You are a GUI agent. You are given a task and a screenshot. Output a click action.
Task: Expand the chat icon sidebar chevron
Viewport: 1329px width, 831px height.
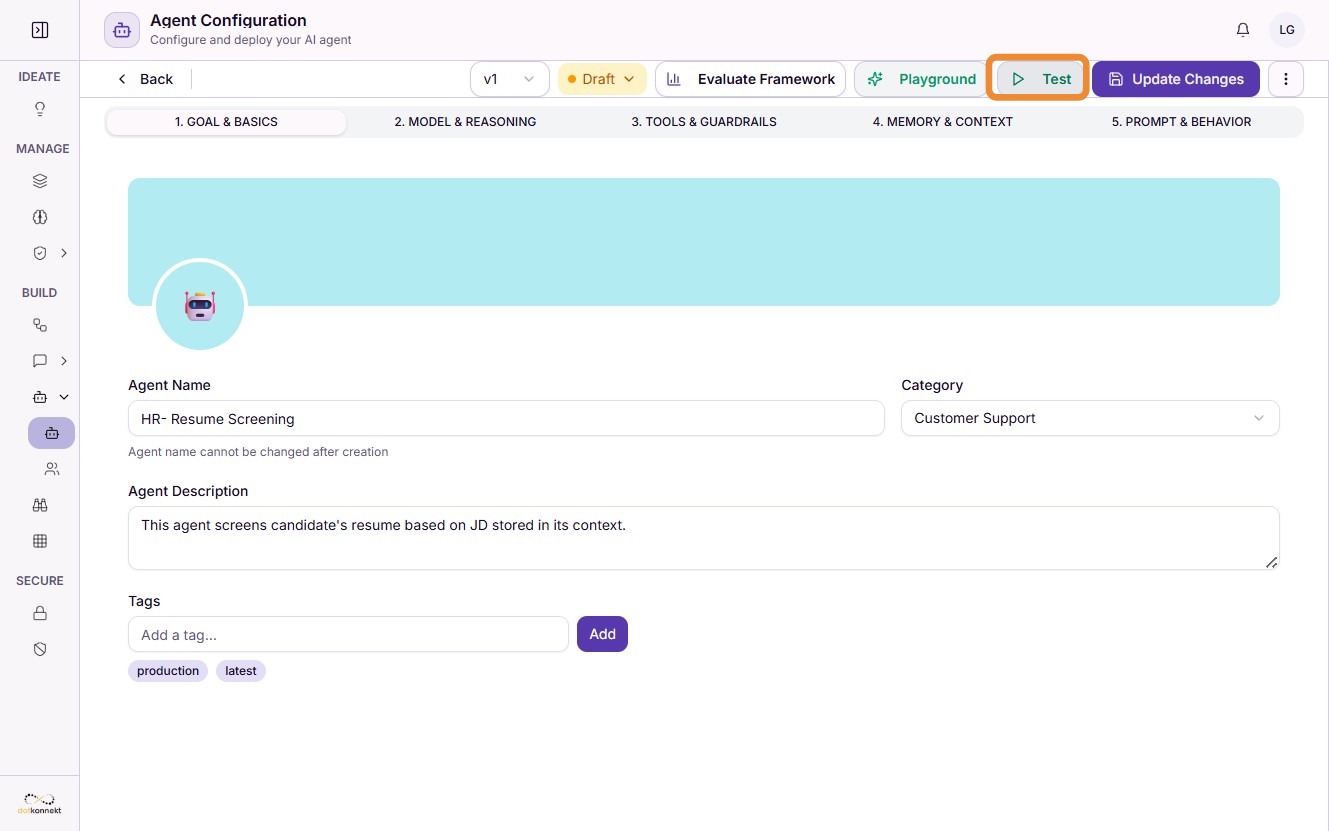pyautogui.click(x=64, y=361)
